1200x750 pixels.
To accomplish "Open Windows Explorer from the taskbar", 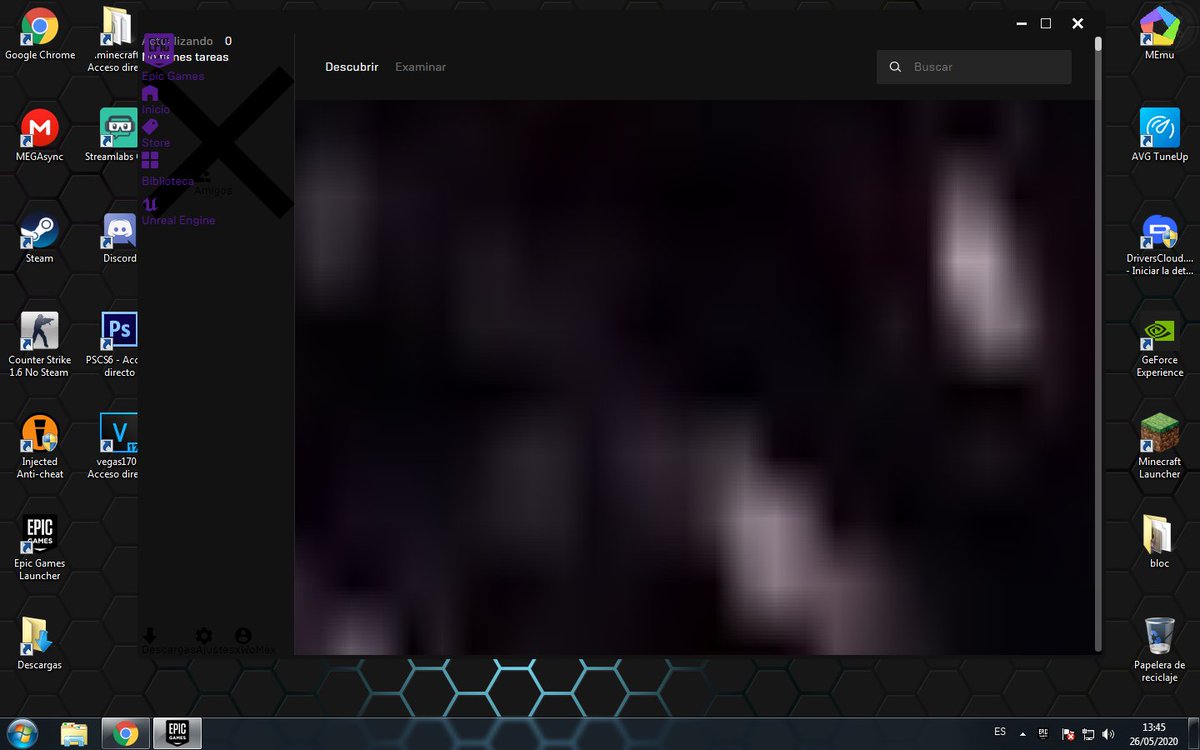I will [75, 734].
